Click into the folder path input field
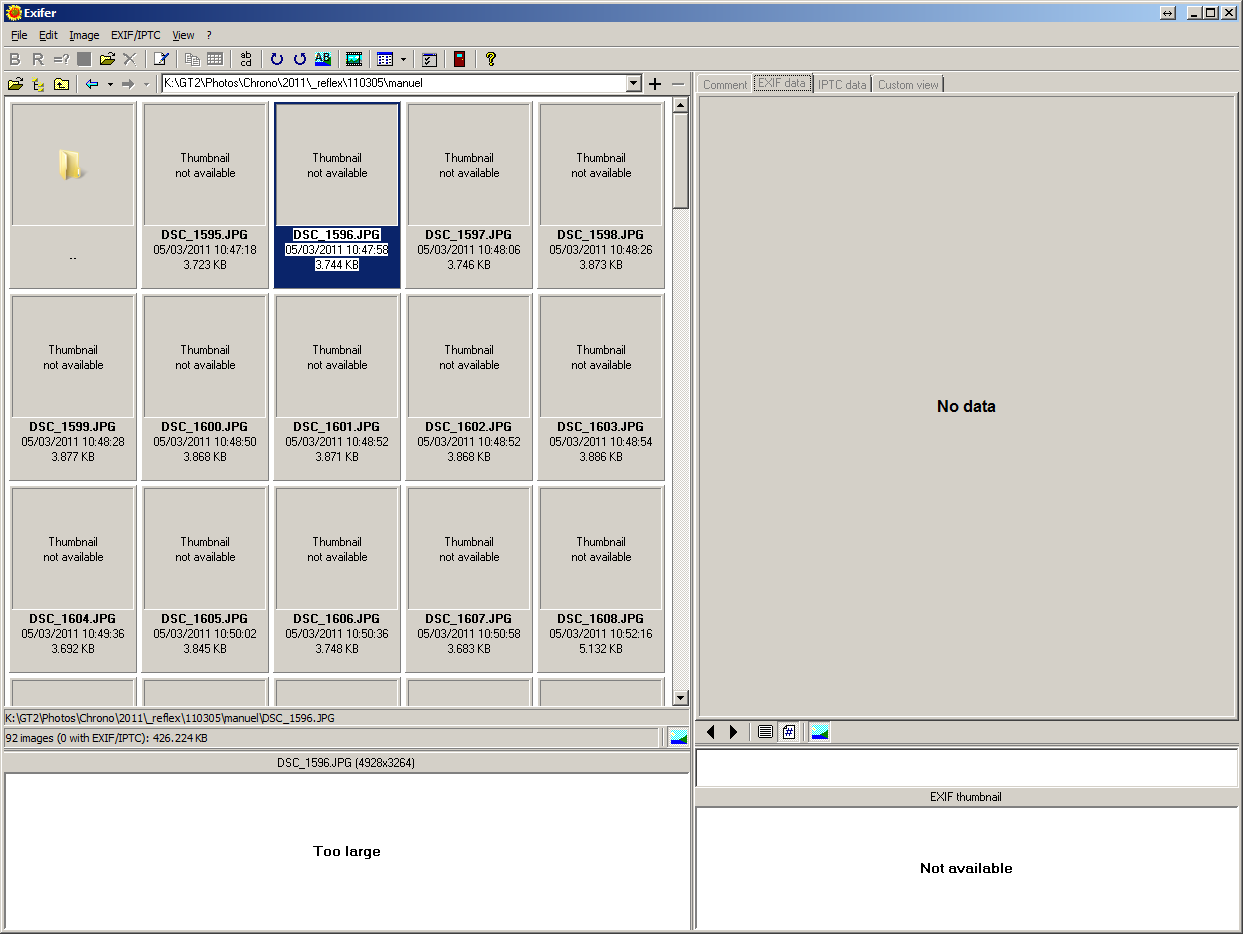Viewport: 1243px width, 934px height. (393, 84)
